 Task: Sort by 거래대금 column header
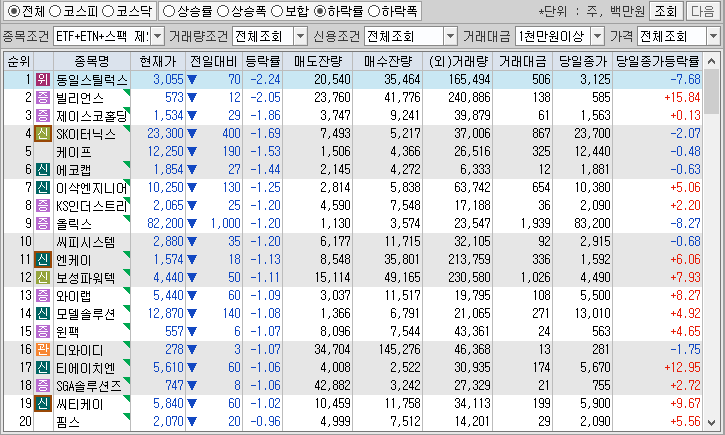pyautogui.click(x=523, y=61)
